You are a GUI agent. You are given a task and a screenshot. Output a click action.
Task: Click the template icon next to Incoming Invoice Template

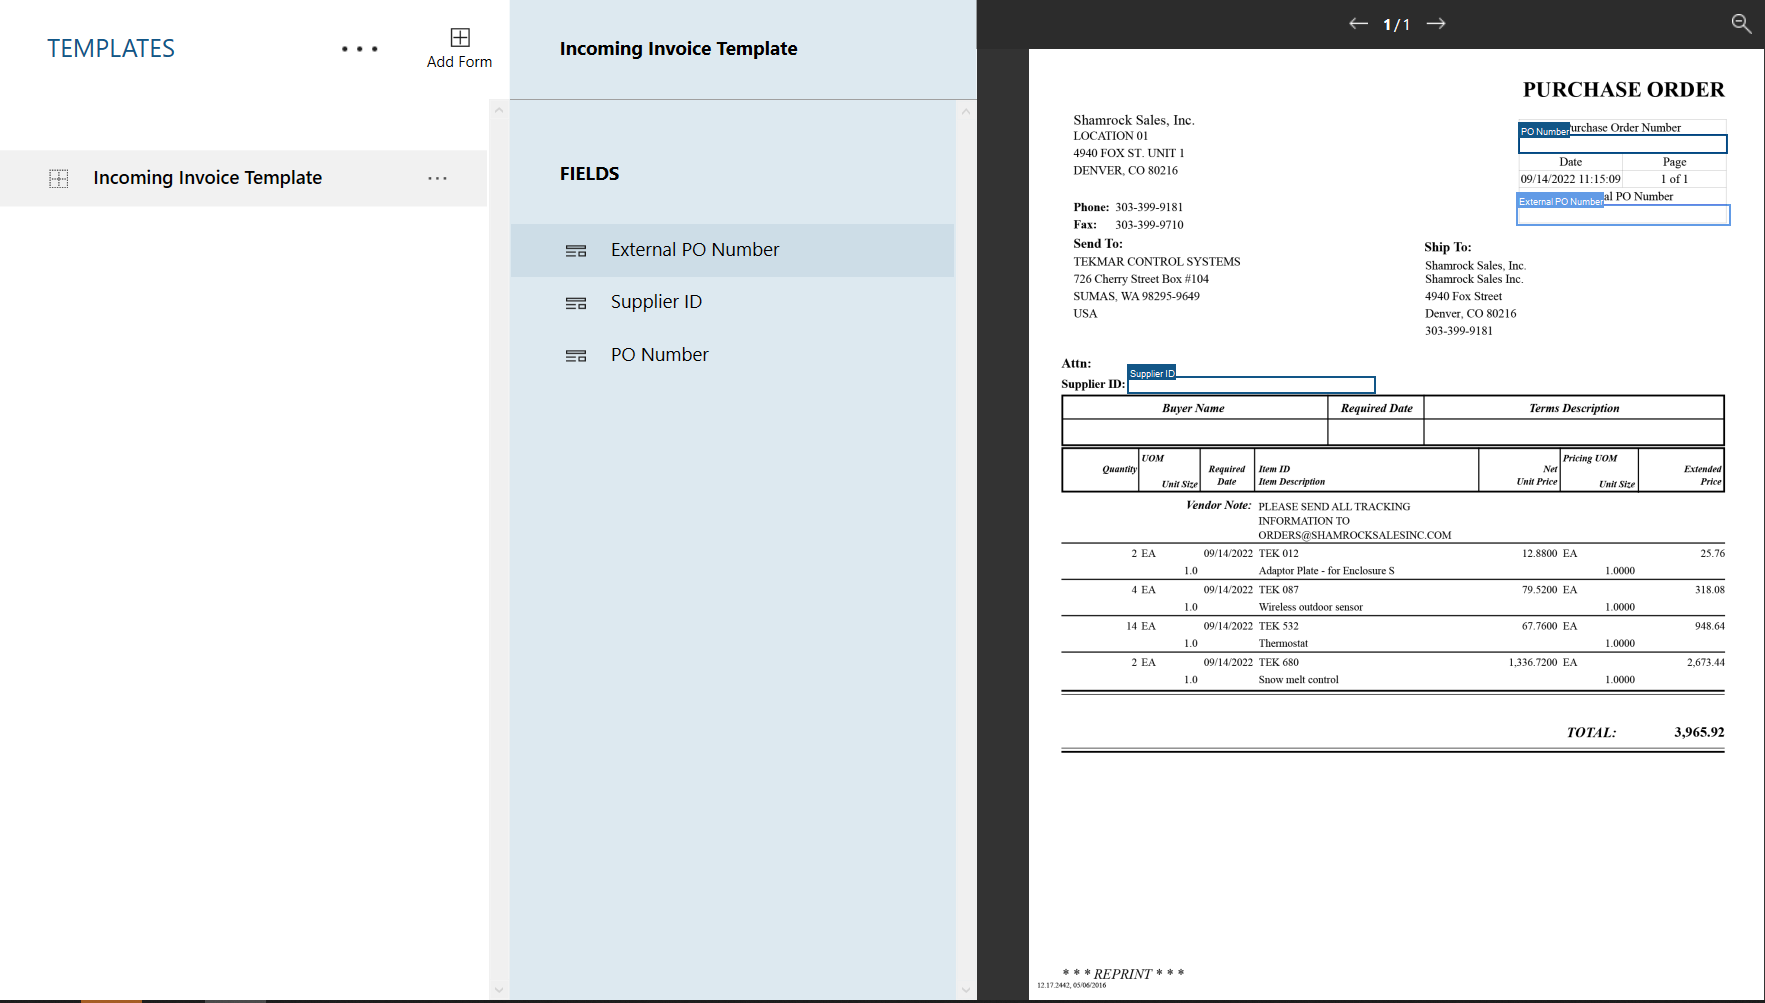[x=59, y=177]
